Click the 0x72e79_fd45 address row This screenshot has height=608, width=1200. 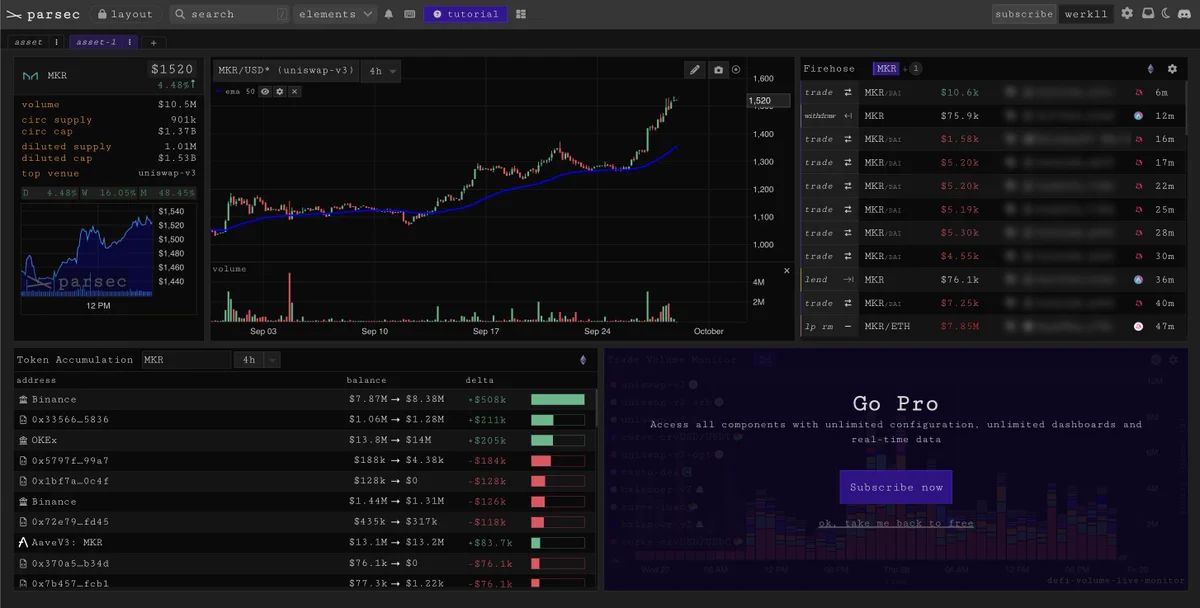point(304,522)
